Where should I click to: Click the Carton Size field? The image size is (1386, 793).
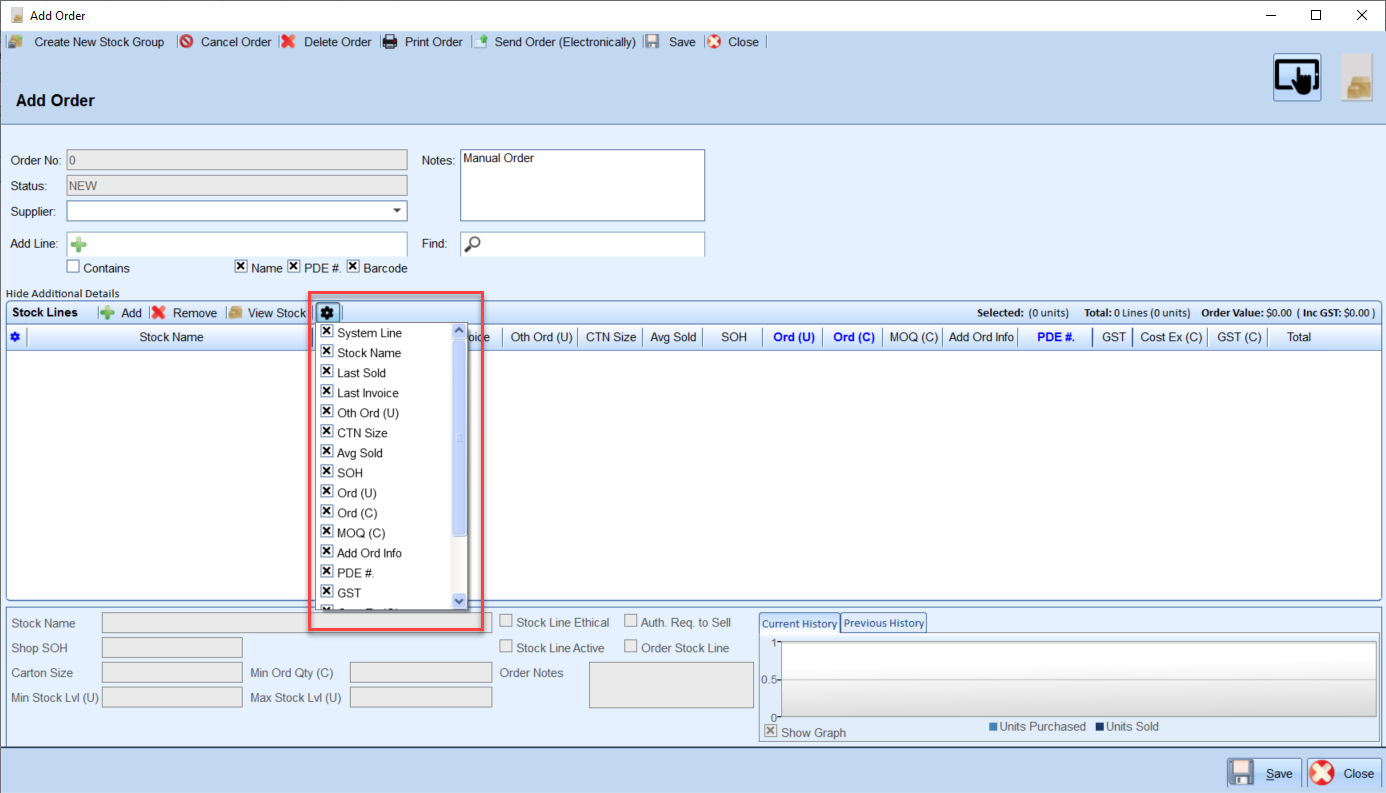(172, 672)
